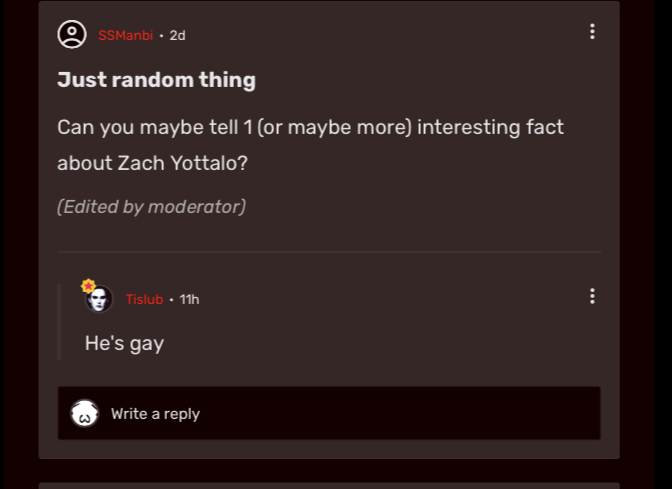
Task: Click the 2d timestamp on the post
Action: coord(177,35)
